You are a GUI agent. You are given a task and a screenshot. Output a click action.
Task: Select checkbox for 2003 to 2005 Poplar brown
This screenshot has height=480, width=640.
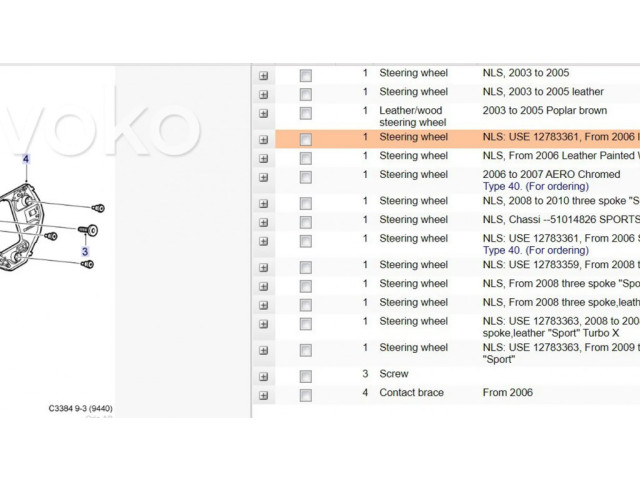click(x=305, y=114)
